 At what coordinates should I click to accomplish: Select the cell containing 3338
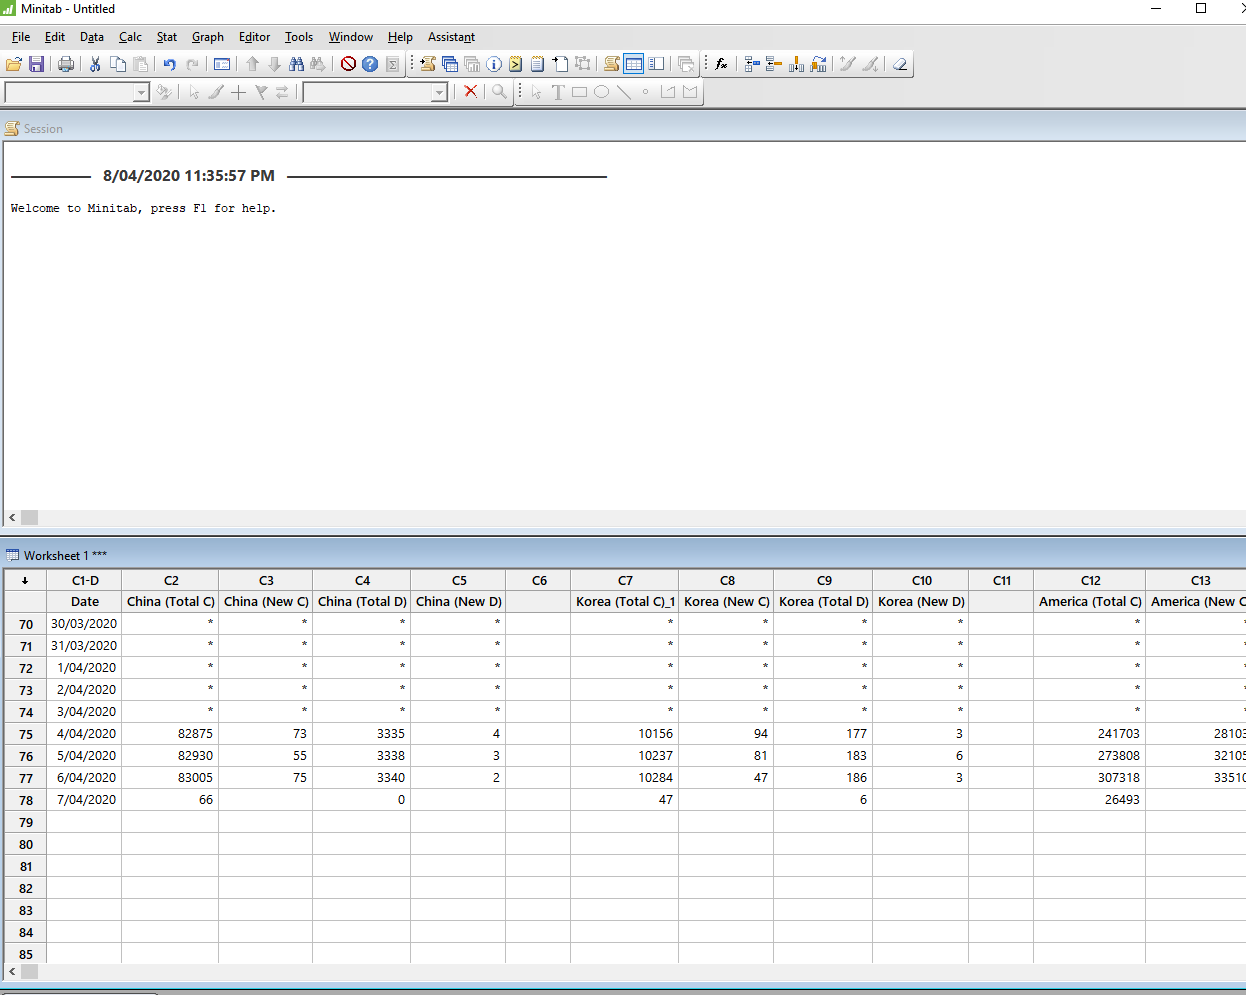(x=362, y=756)
